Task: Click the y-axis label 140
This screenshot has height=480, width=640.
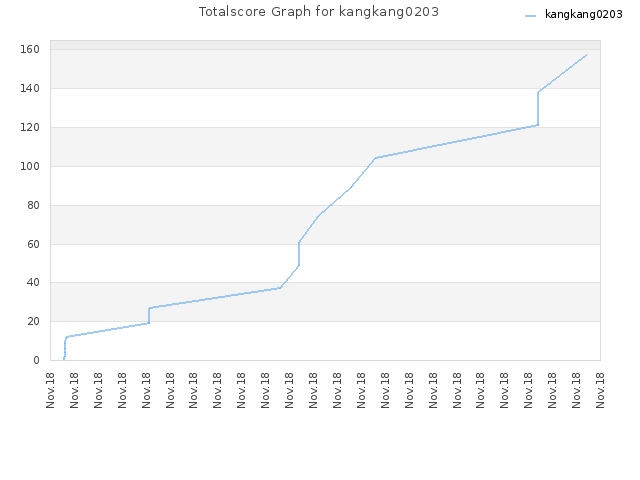Action: coord(30,88)
